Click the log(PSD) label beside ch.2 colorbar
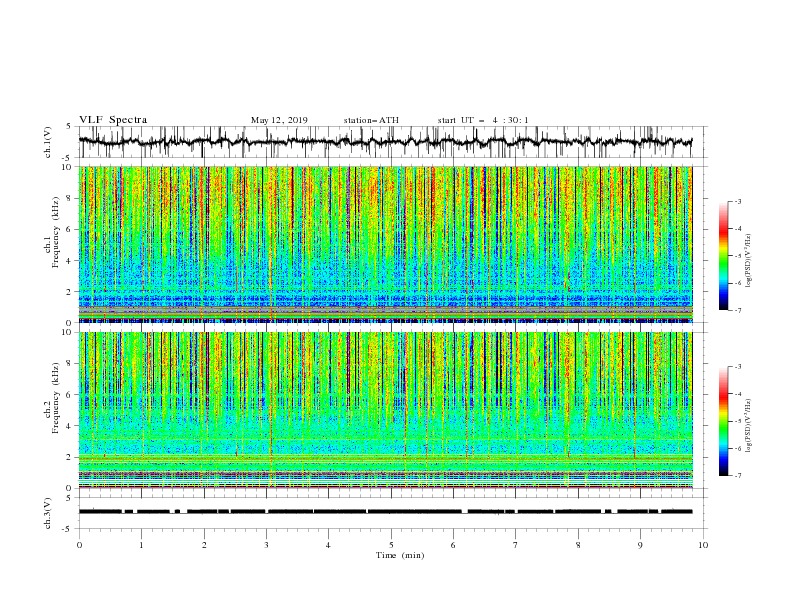792x612 pixels. pyautogui.click(x=748, y=426)
